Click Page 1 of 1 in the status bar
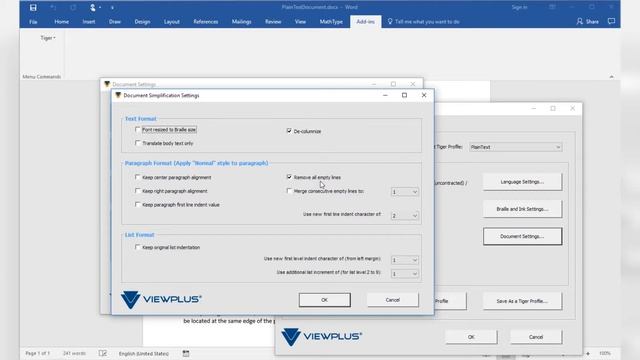 pyautogui.click(x=38, y=353)
